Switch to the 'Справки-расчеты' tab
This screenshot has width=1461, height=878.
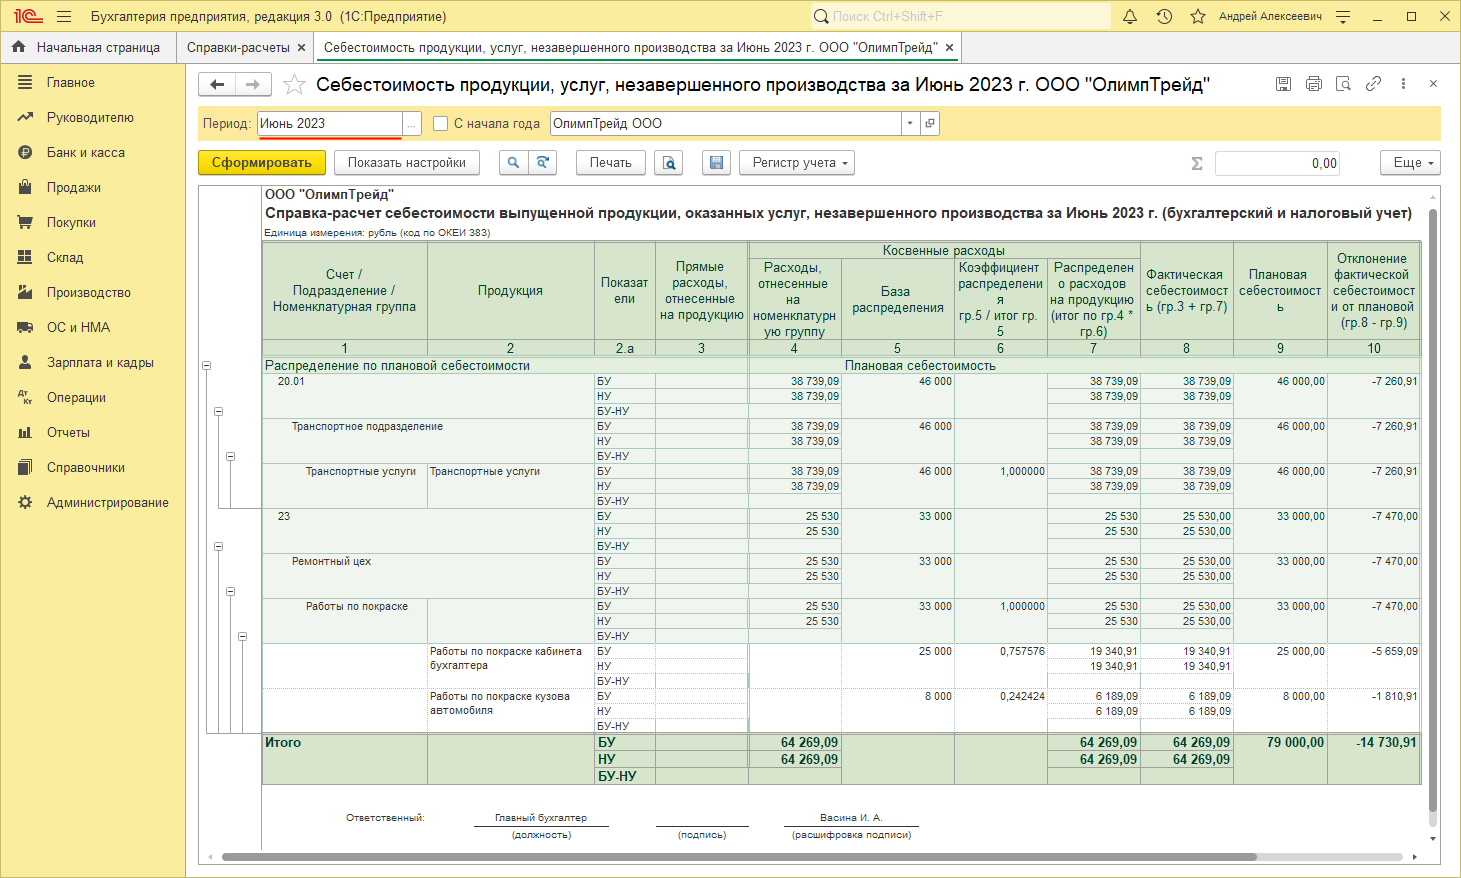[238, 47]
